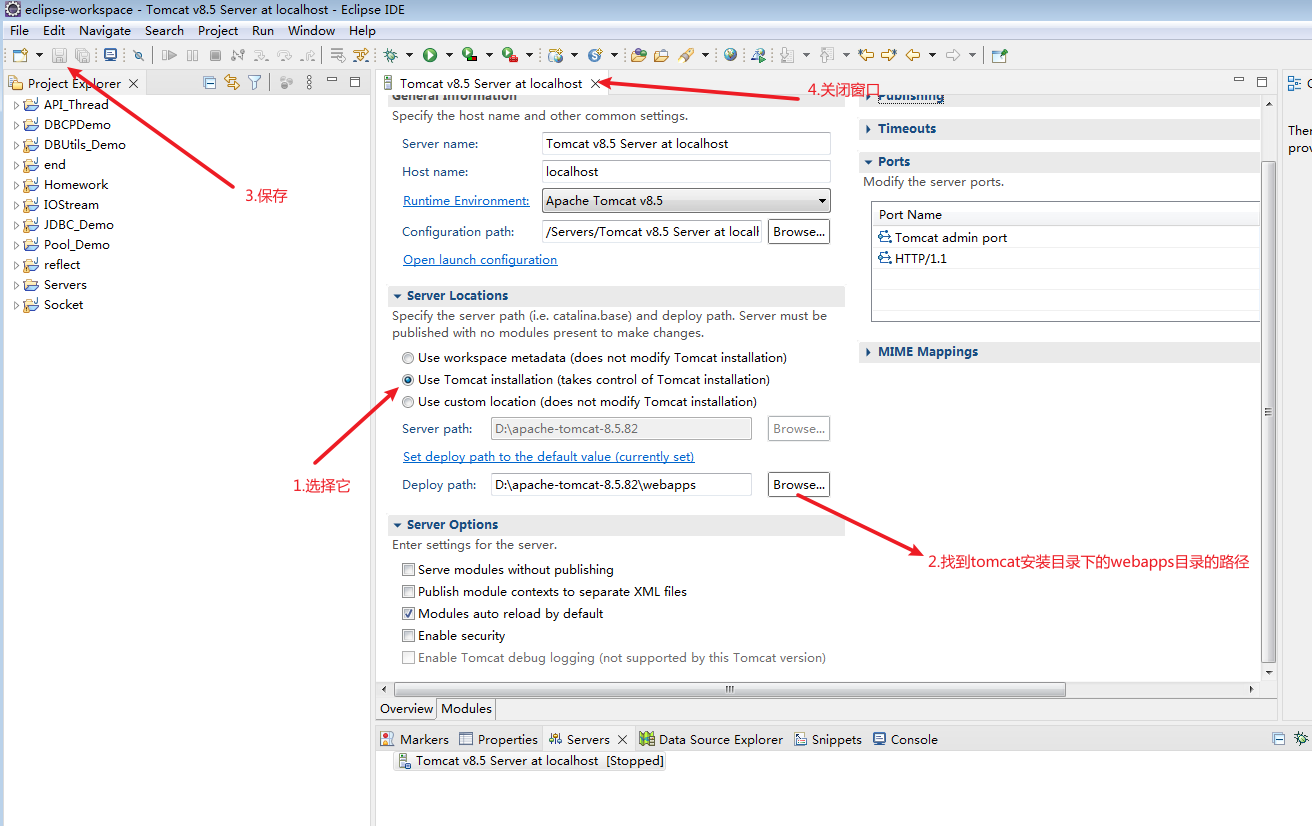Select Tomcat v8.5 Server in Servers view

coord(530,761)
